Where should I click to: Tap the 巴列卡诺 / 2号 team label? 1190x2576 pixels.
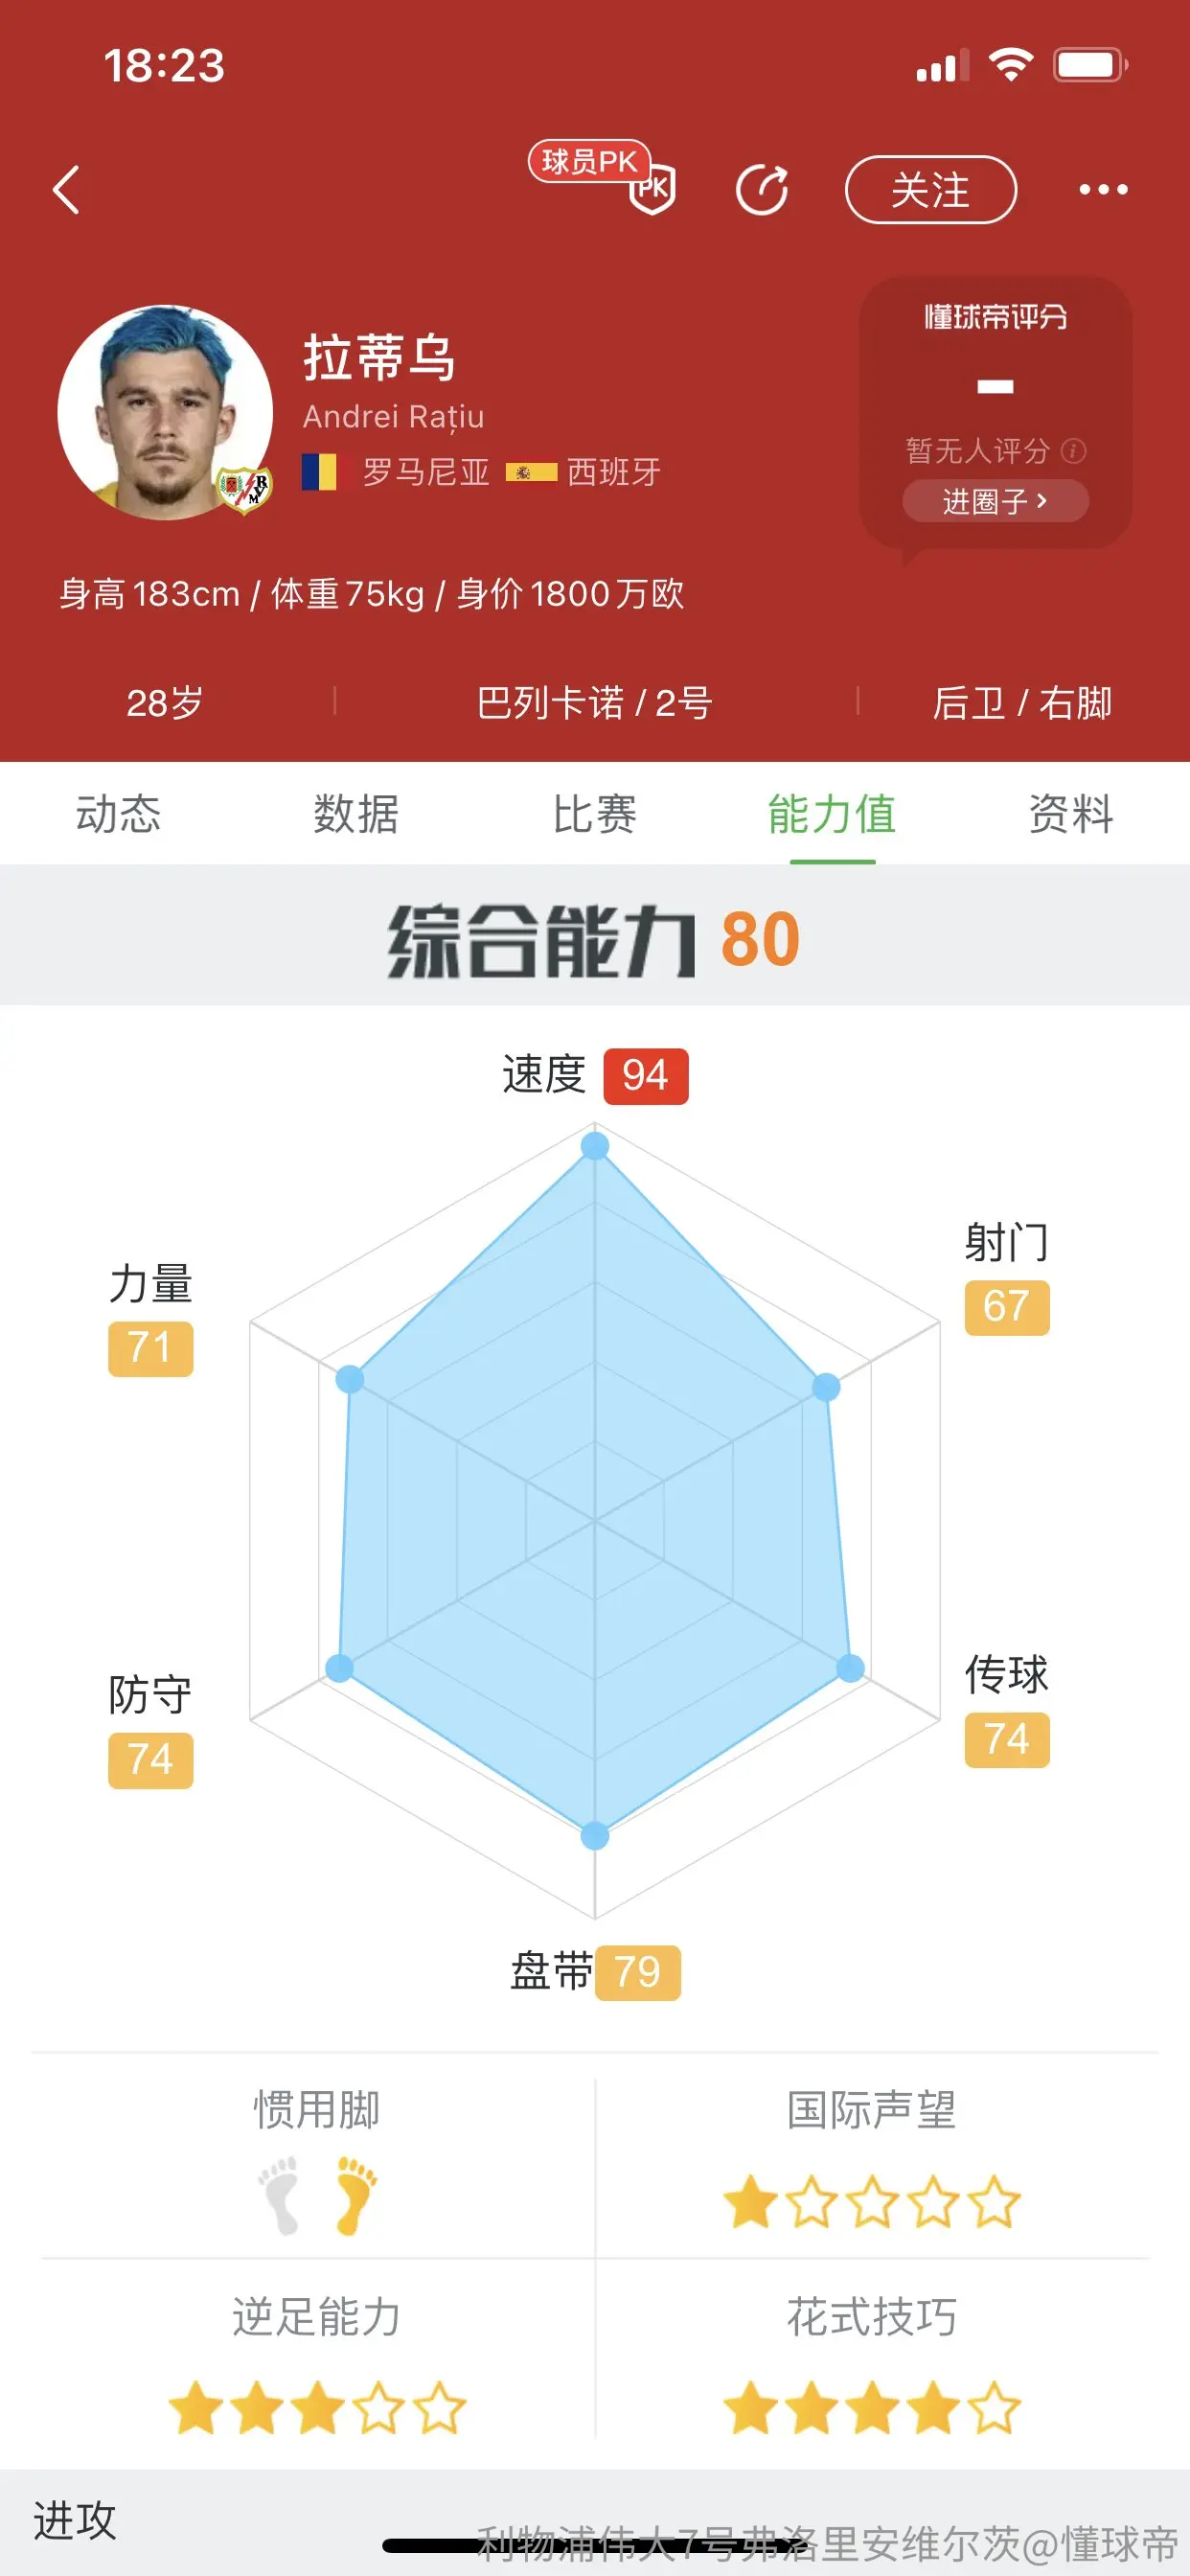tap(594, 703)
